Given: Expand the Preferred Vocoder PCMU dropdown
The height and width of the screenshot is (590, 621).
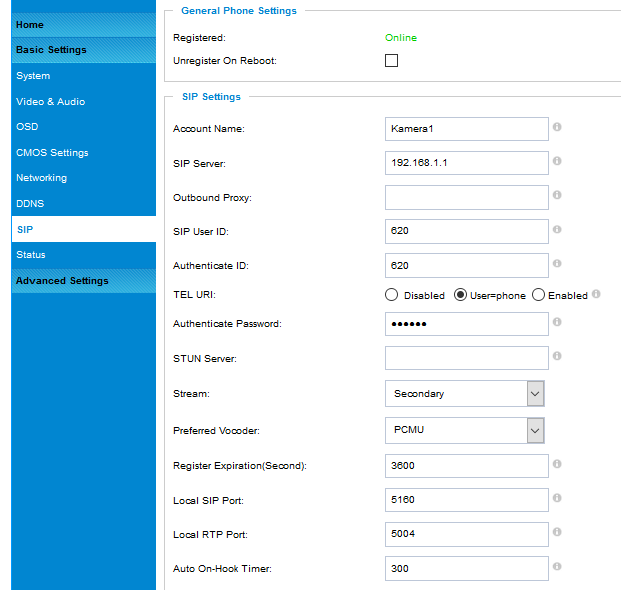Looking at the screenshot, I should (x=465, y=430).
